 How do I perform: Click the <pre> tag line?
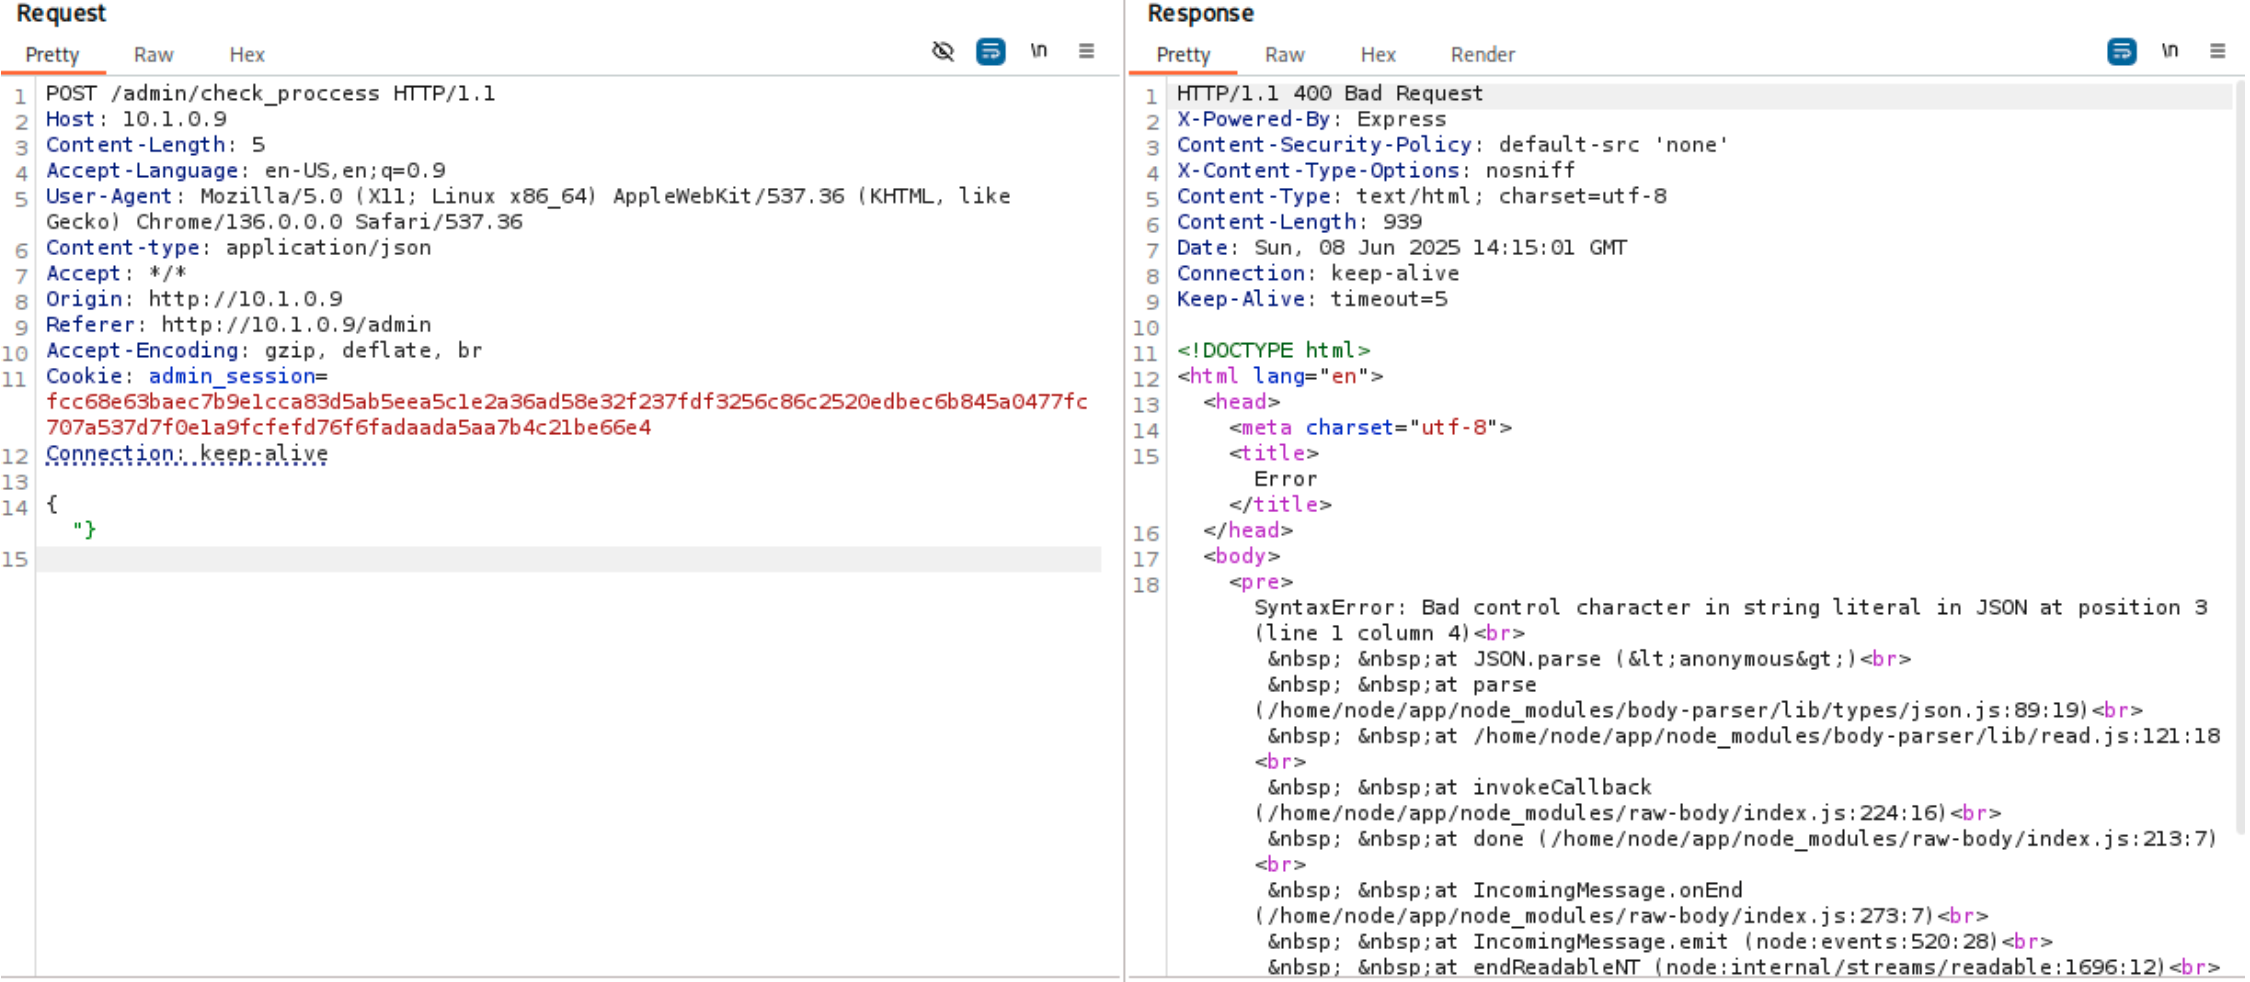point(1260,582)
